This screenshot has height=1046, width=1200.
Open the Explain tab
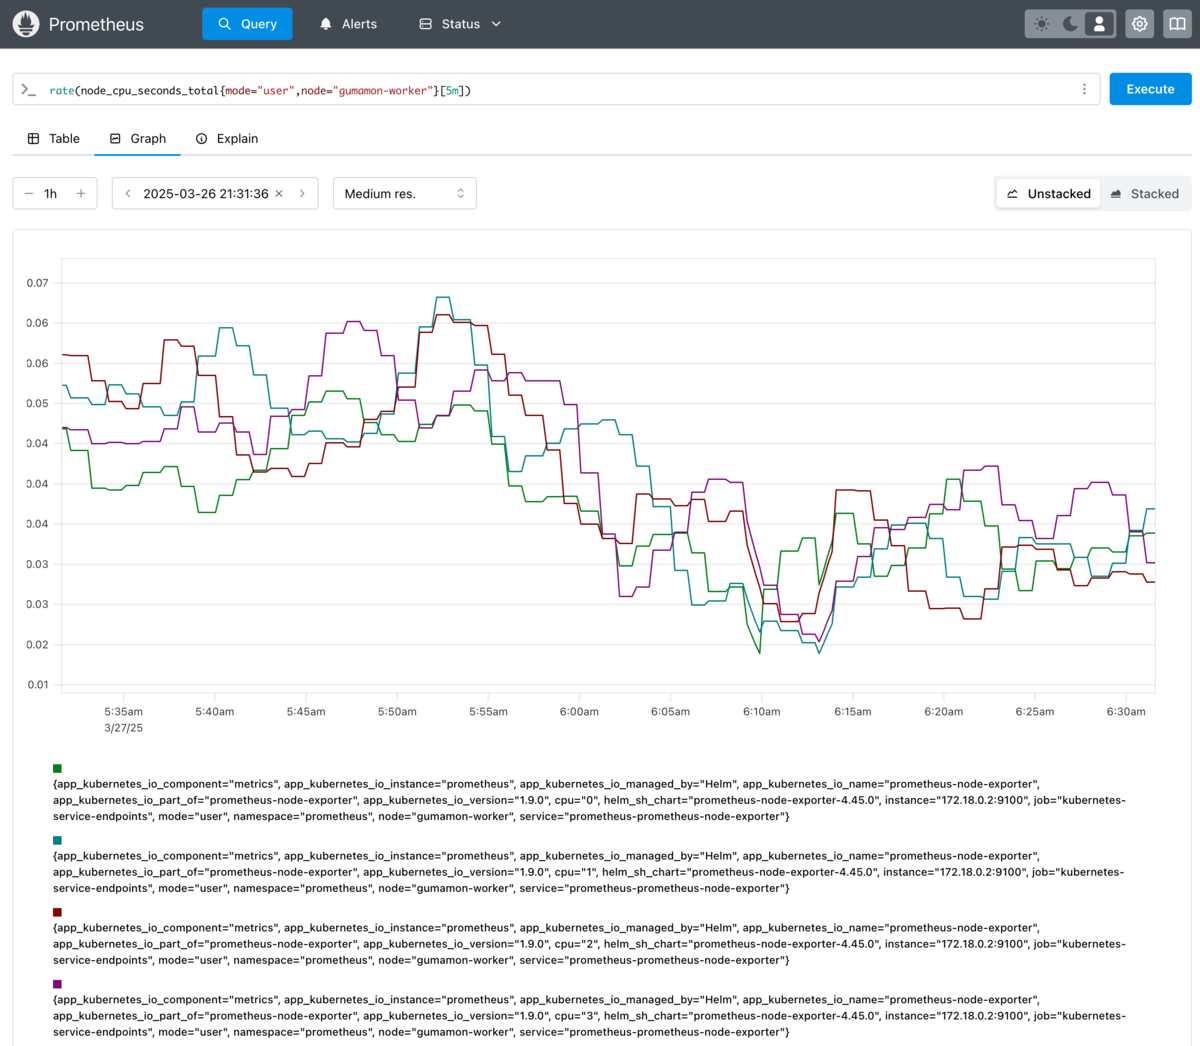click(x=227, y=139)
